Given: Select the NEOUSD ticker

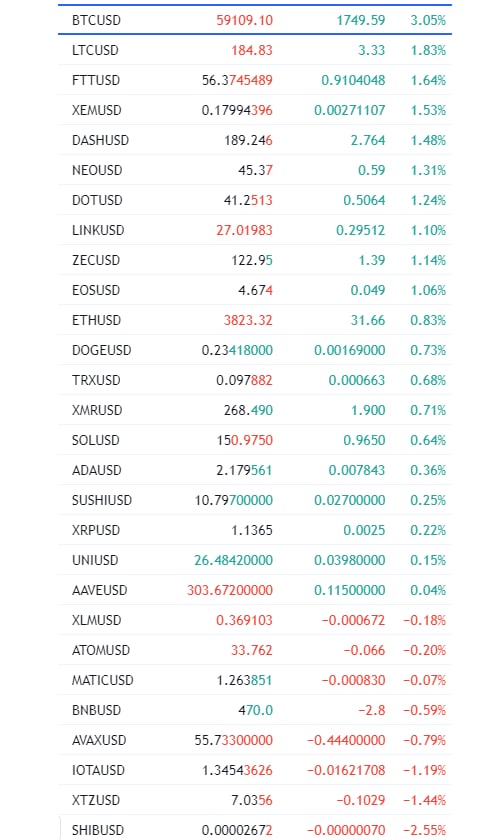Looking at the screenshot, I should (97, 170).
